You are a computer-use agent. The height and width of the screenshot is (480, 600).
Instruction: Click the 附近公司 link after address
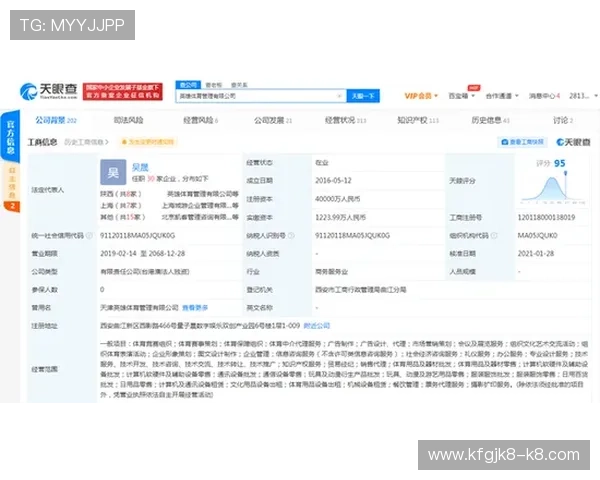[316, 326]
